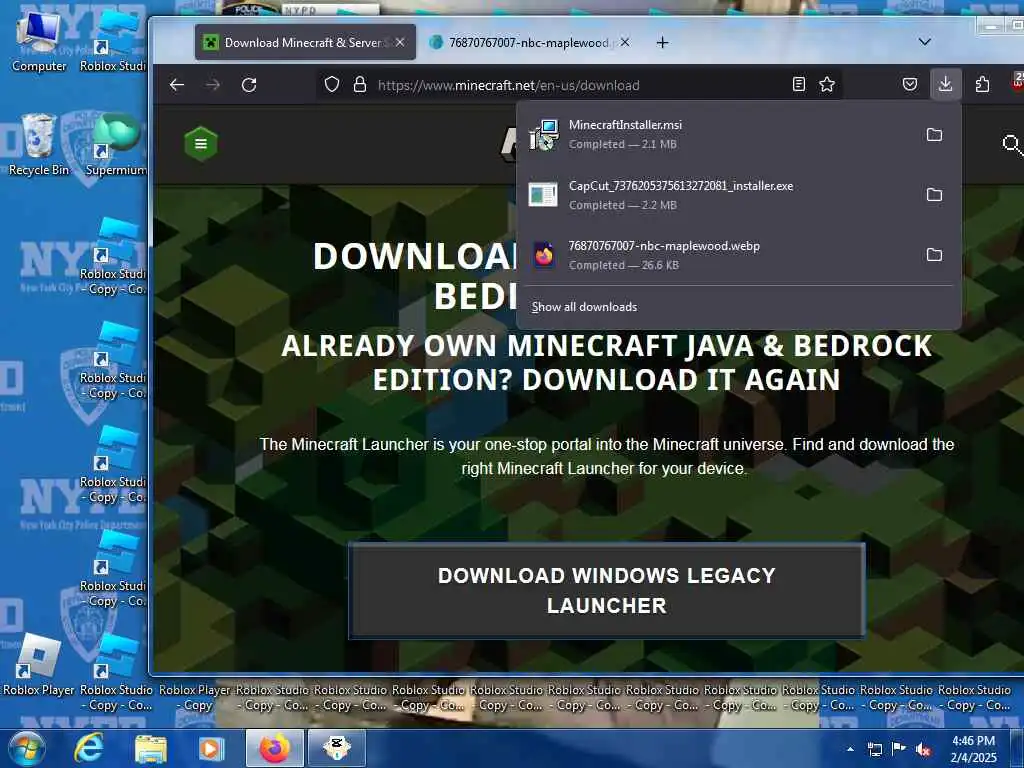
Task: Click the taskbar clock showing 4:46 PM
Action: [x=973, y=749]
